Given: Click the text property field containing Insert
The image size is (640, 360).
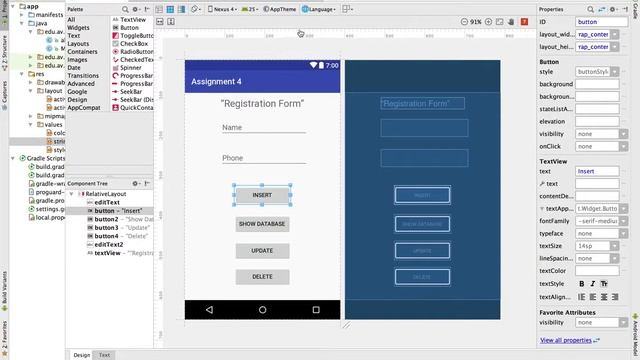Looking at the screenshot, I should (x=597, y=171).
